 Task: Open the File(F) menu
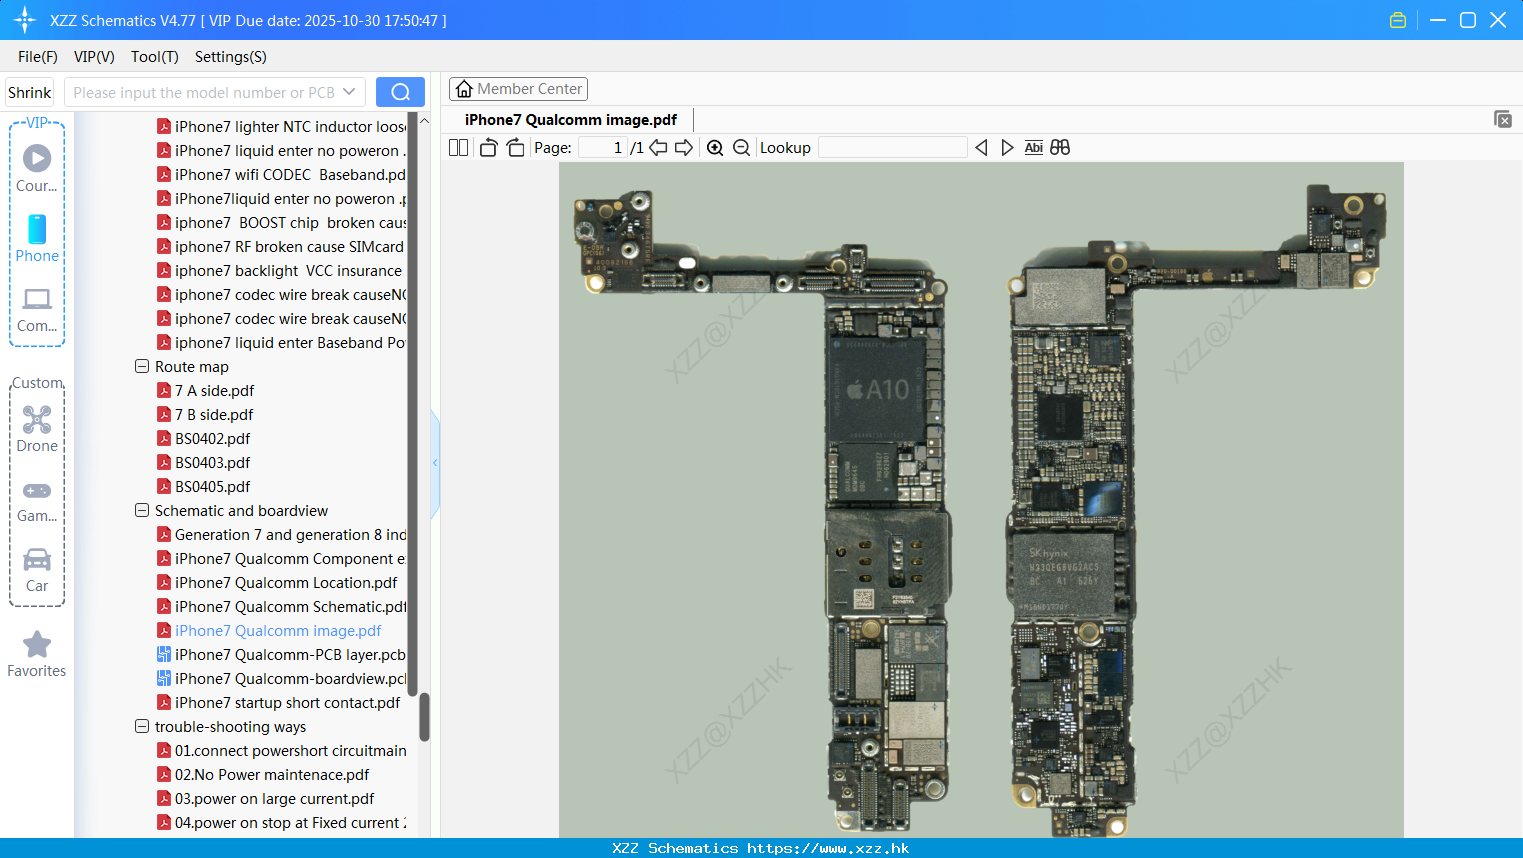point(38,57)
